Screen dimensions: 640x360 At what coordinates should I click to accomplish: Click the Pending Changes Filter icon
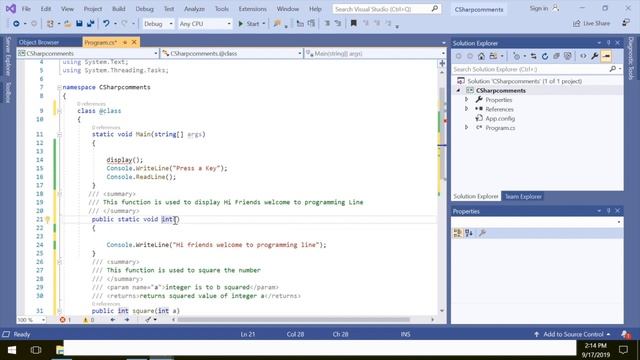(516, 56)
